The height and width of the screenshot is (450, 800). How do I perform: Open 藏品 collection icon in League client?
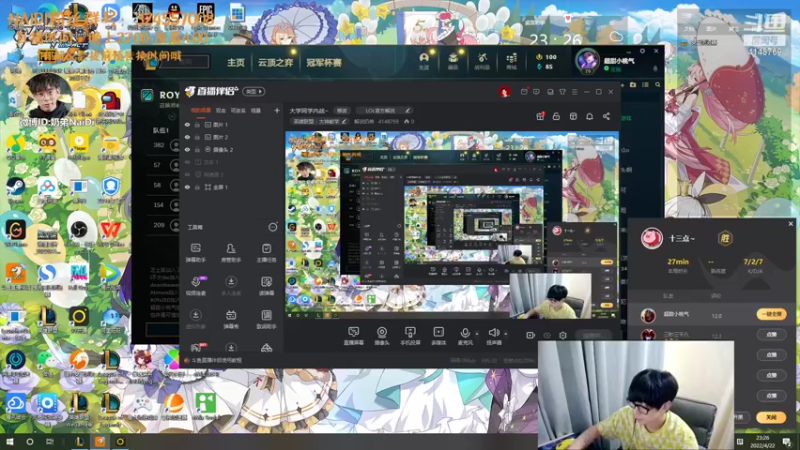pyautogui.click(x=453, y=61)
